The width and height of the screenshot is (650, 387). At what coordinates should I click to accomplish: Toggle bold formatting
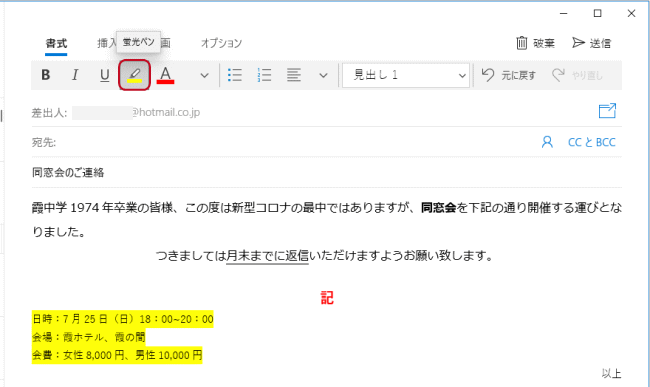(x=46, y=75)
